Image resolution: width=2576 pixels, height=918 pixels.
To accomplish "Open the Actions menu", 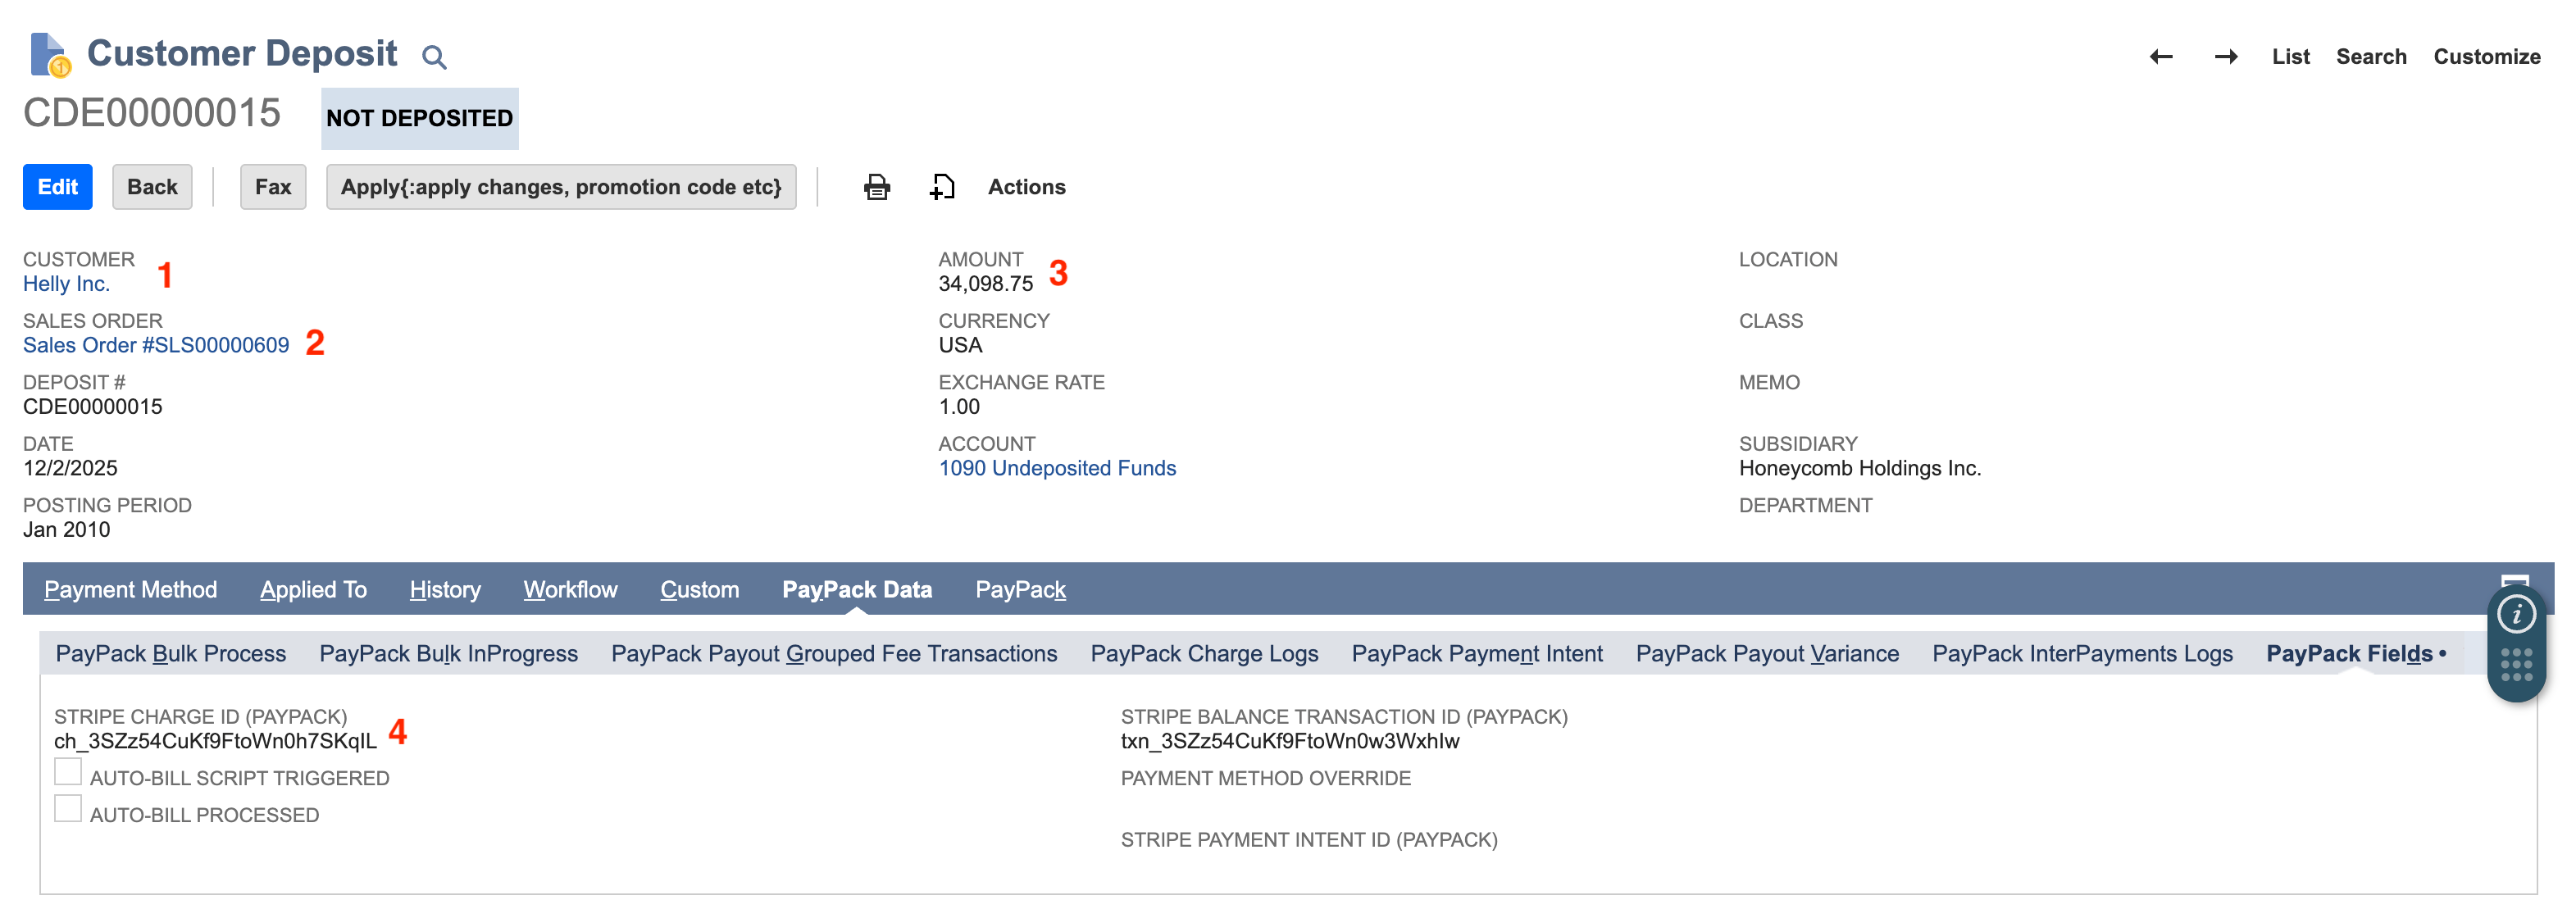I will coord(1026,186).
